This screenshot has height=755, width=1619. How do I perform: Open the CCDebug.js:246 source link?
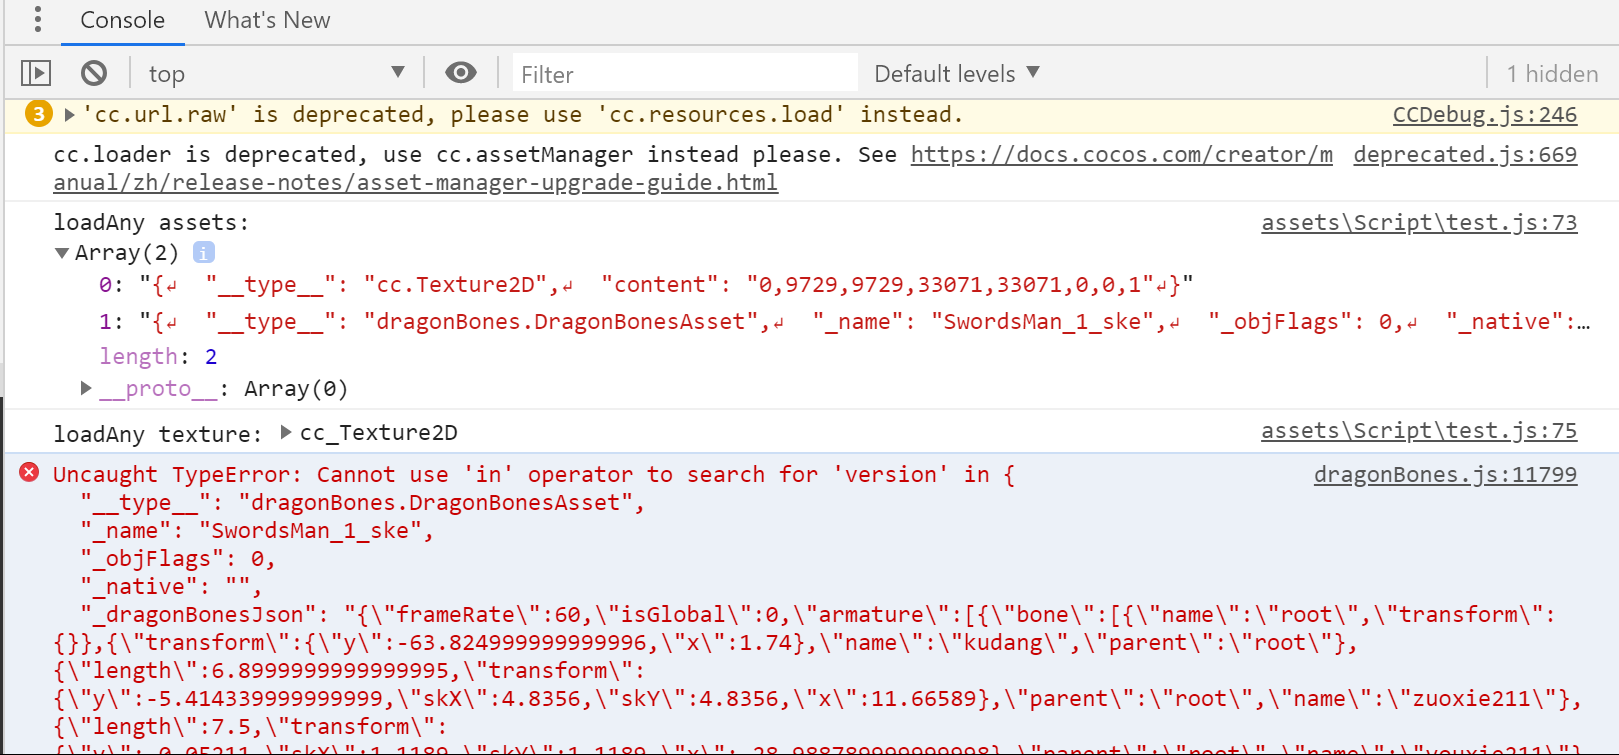pos(1484,115)
